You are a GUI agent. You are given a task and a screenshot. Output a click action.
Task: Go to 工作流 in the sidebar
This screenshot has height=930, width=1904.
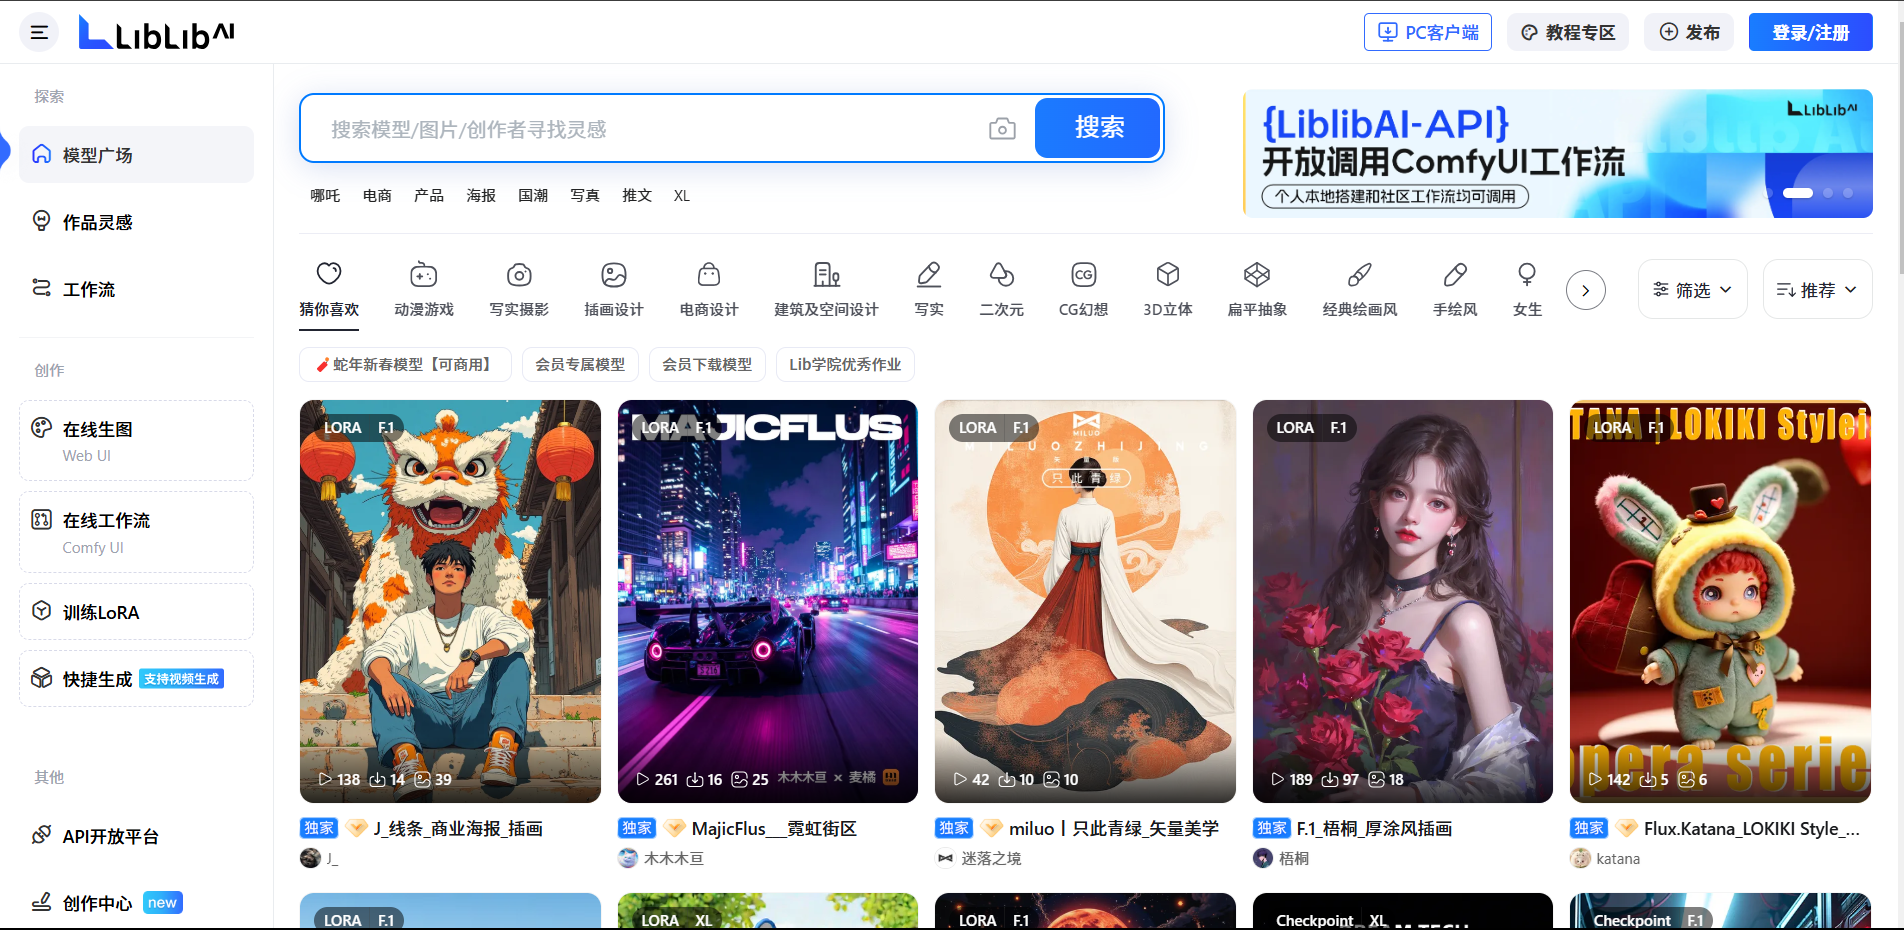pos(88,289)
